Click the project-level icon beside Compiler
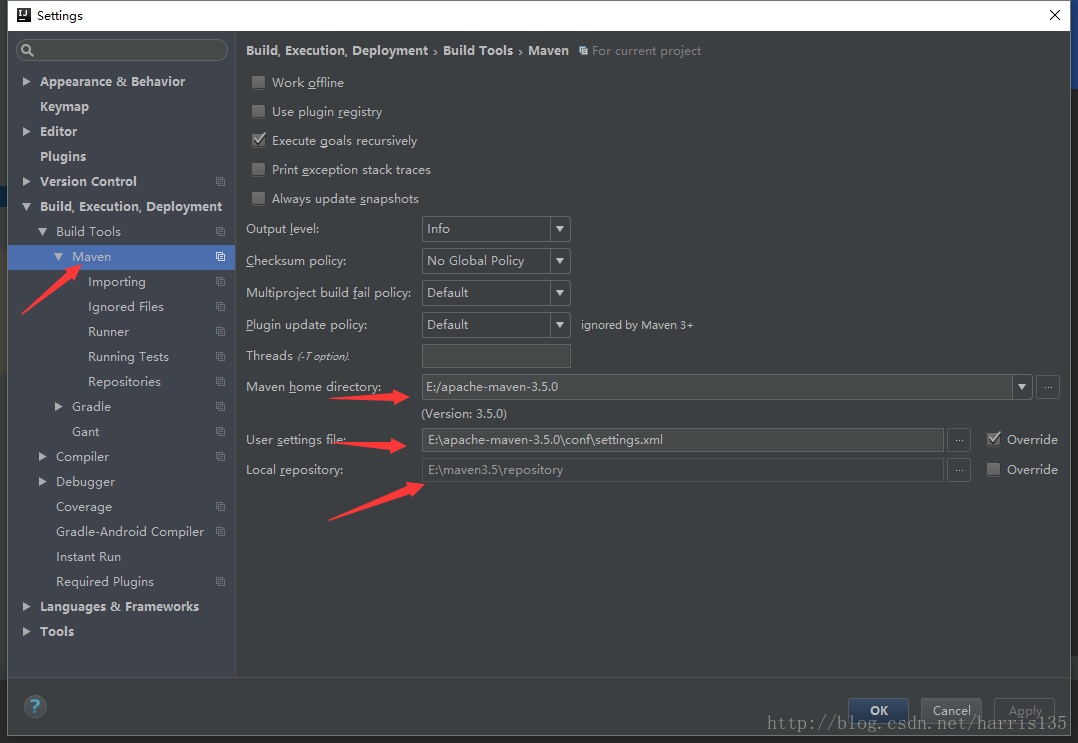1078x743 pixels. pos(221,456)
